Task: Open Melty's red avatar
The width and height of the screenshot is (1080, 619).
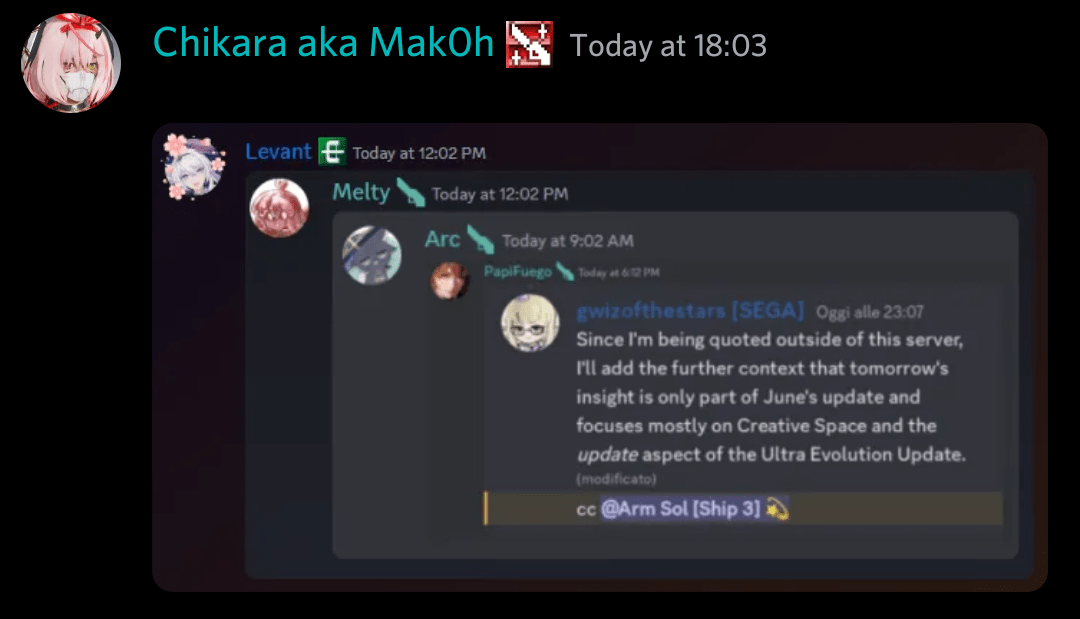Action: (279, 208)
